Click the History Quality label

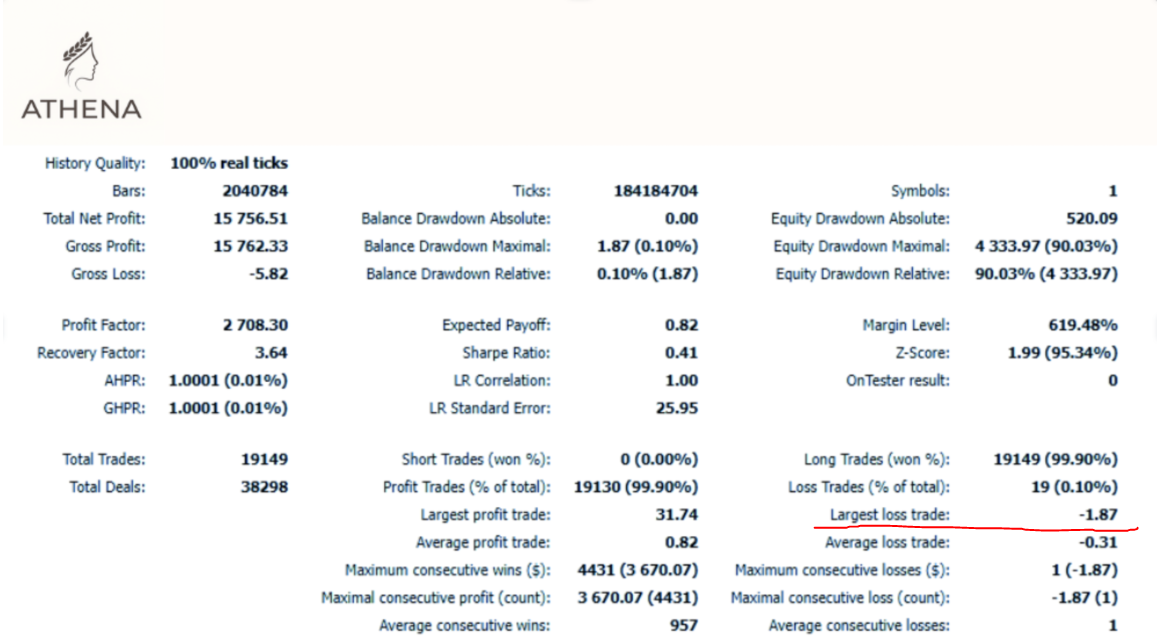95,163
